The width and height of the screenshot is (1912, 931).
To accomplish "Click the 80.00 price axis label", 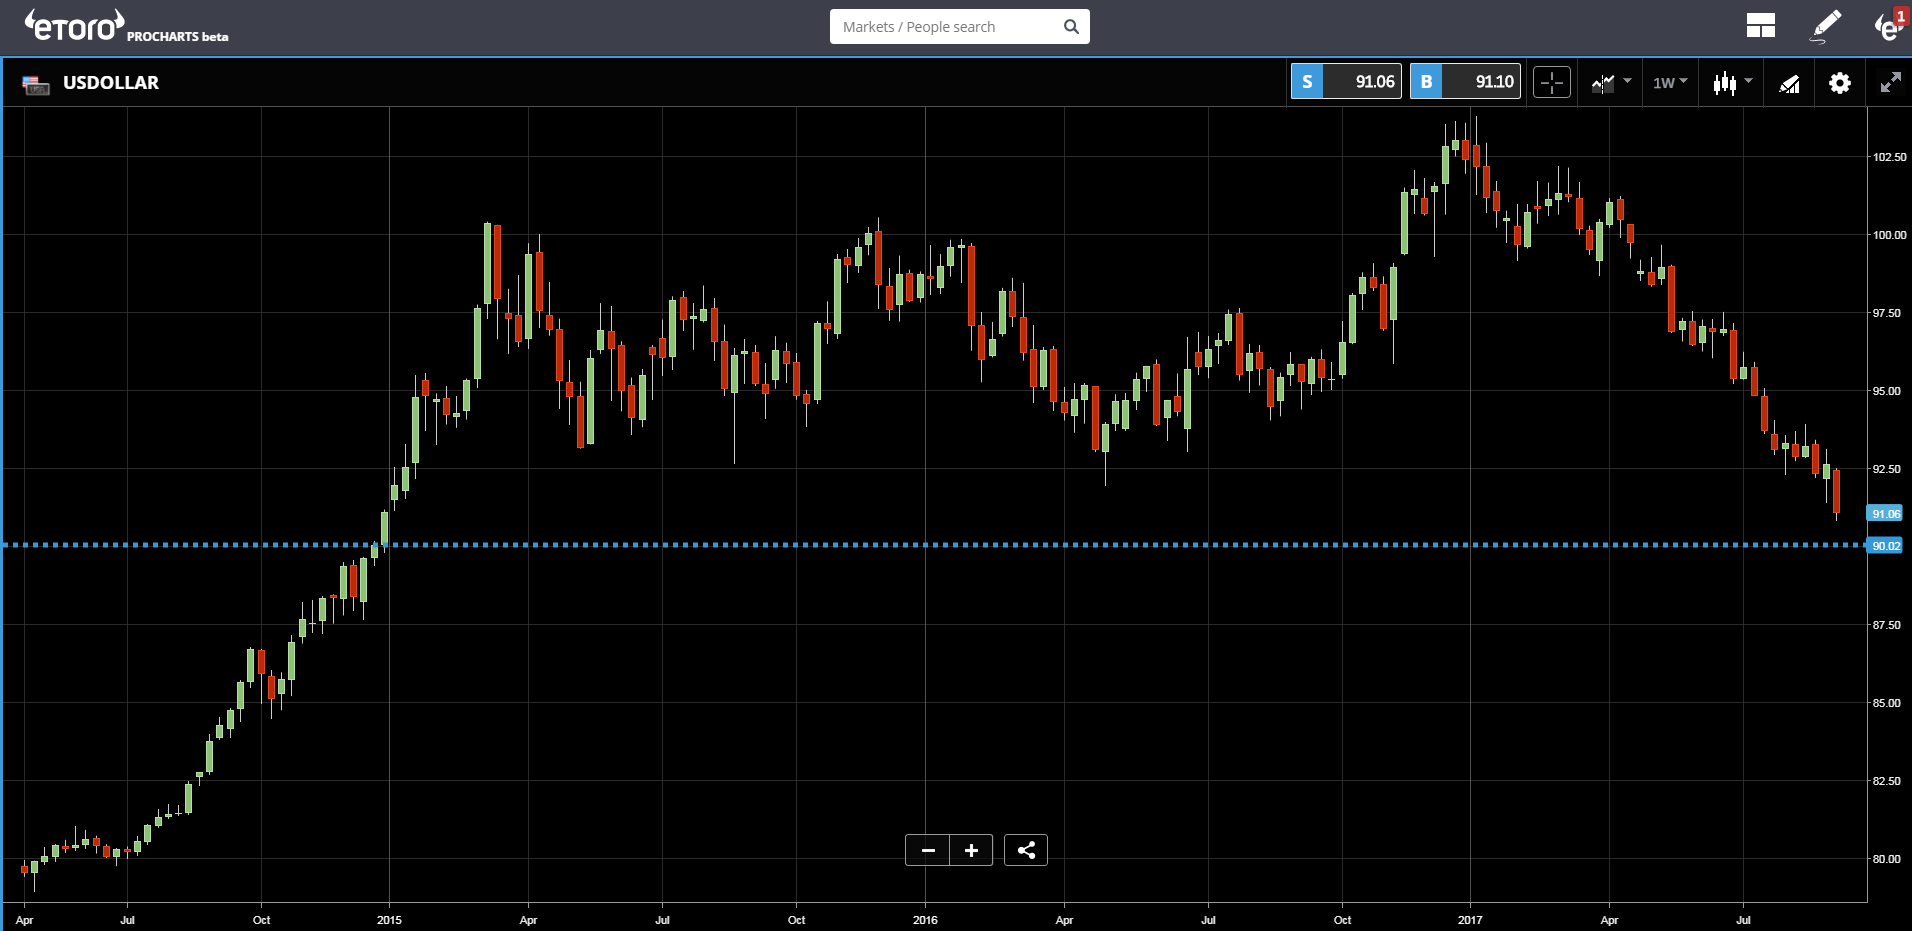I will [1886, 859].
